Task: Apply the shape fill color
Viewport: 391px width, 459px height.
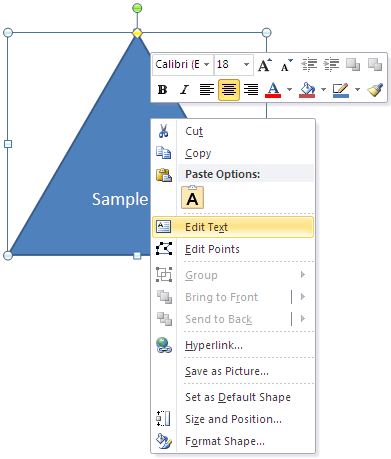Action: tap(307, 90)
